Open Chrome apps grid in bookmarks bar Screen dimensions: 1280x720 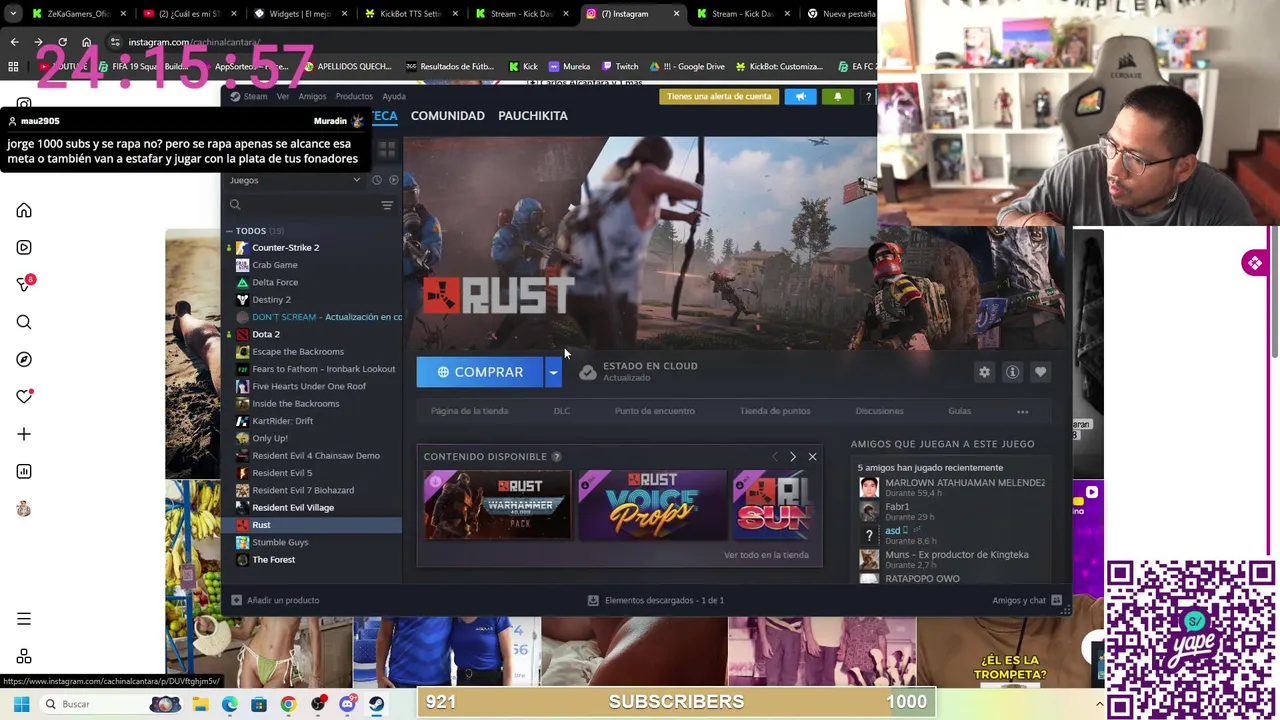coord(13,66)
